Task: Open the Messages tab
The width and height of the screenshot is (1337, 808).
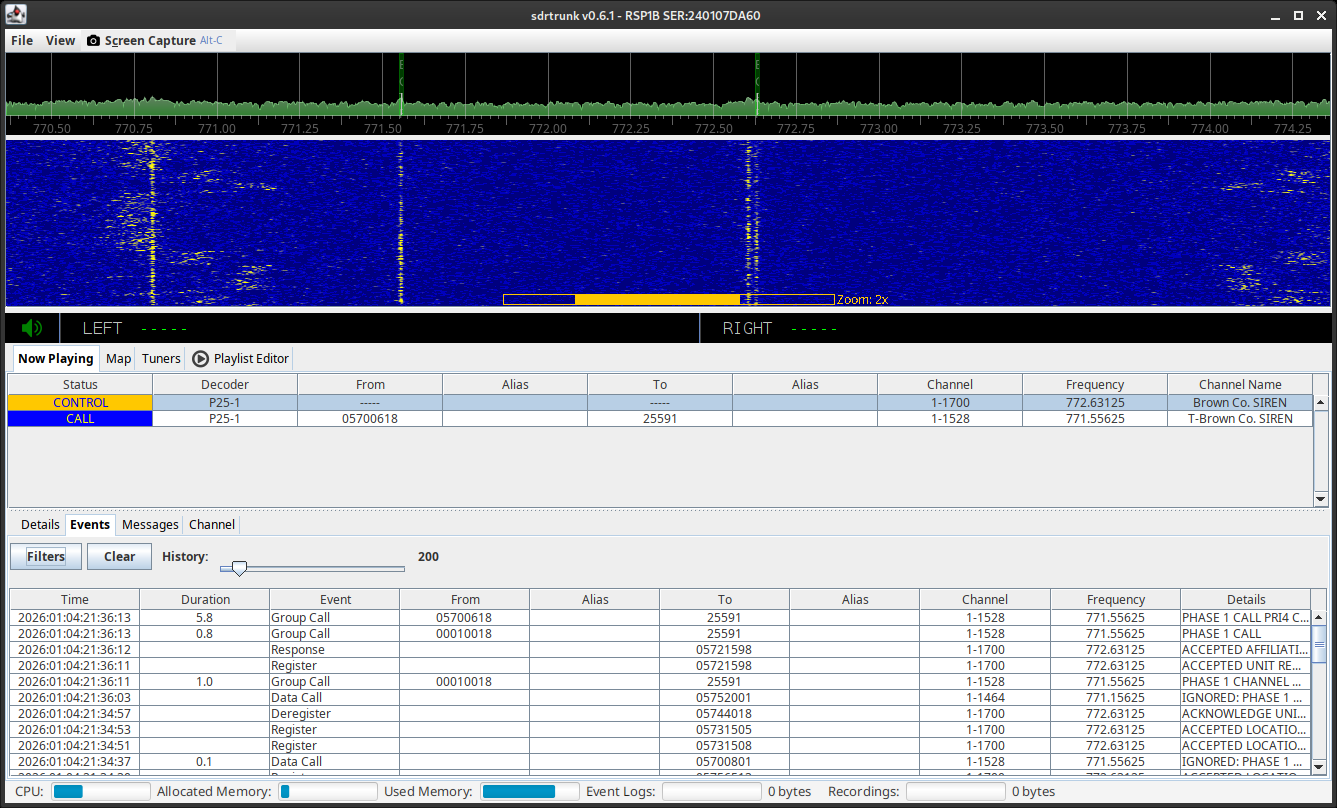Action: tap(150, 525)
